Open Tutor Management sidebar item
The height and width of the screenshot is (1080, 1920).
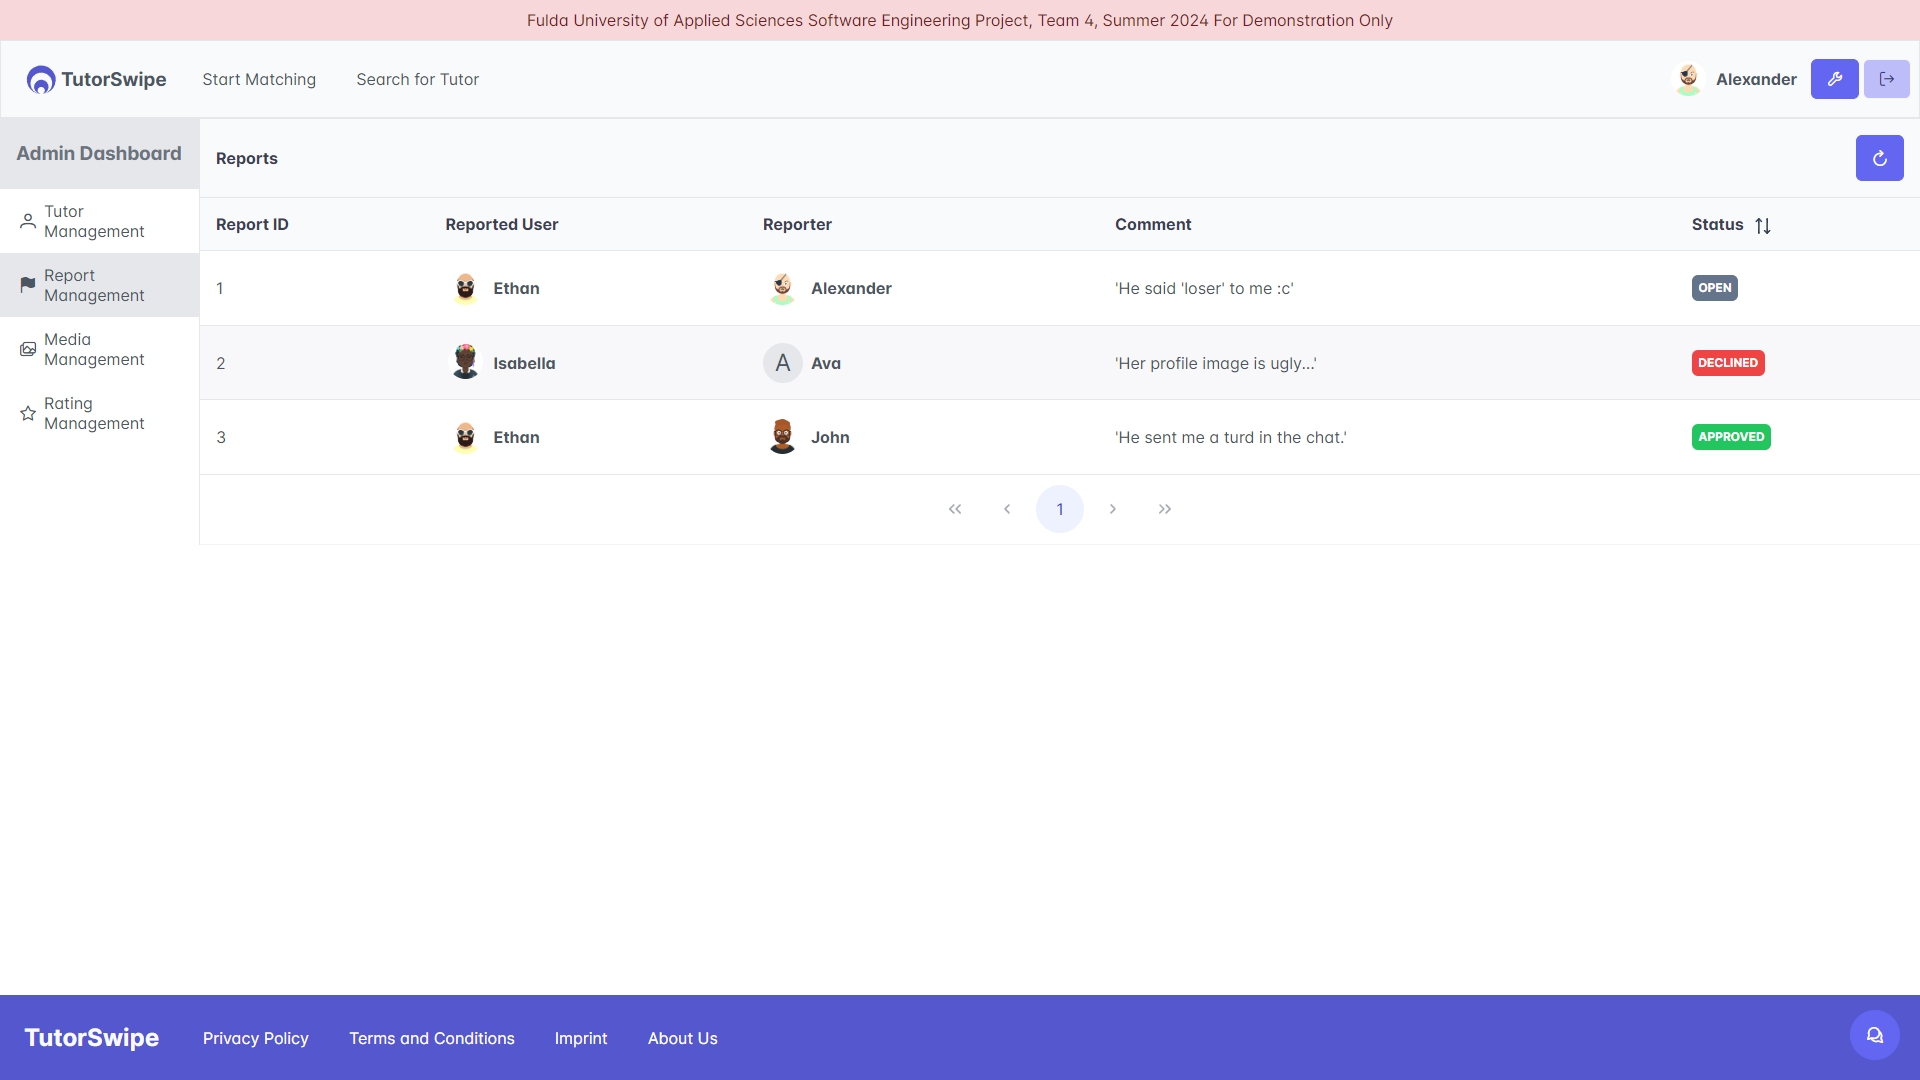pyautogui.click(x=94, y=221)
